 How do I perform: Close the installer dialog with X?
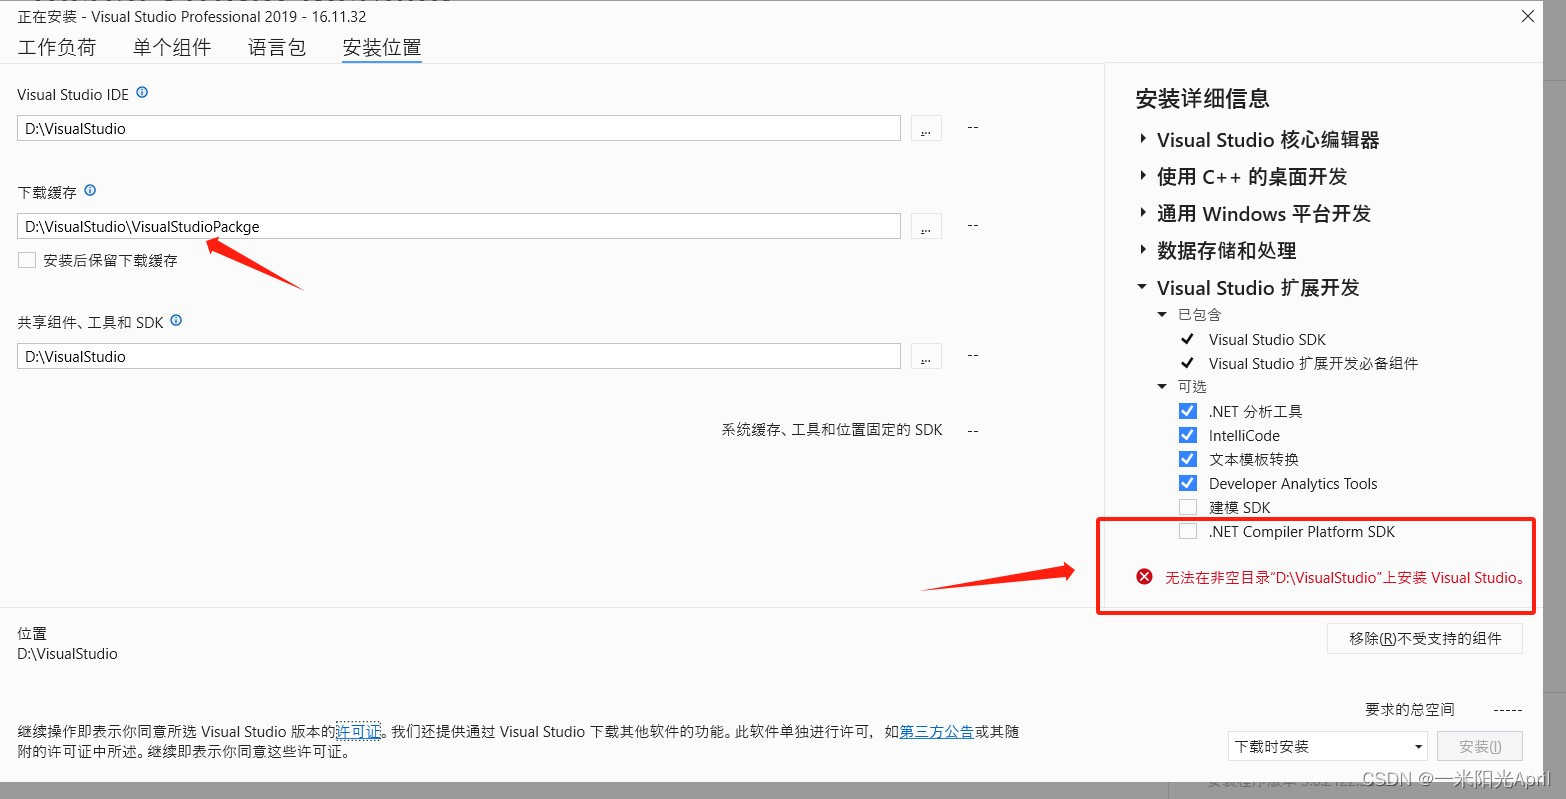pos(1528,16)
